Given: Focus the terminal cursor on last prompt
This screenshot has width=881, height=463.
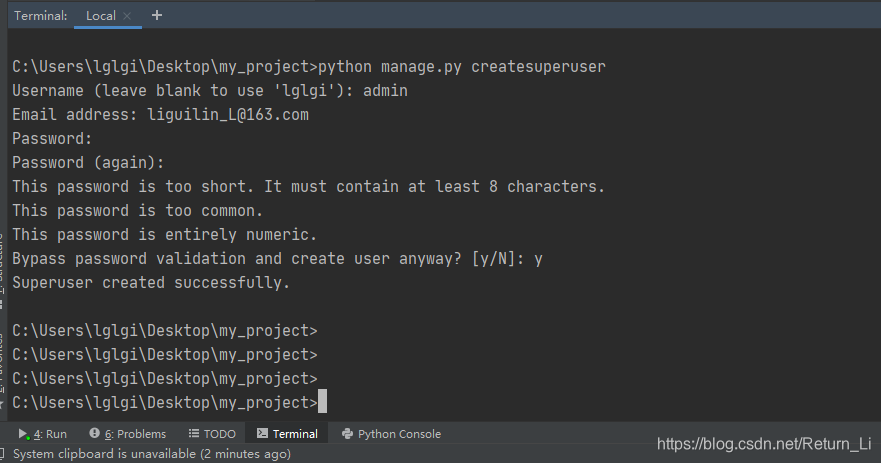Looking at the screenshot, I should 322,403.
